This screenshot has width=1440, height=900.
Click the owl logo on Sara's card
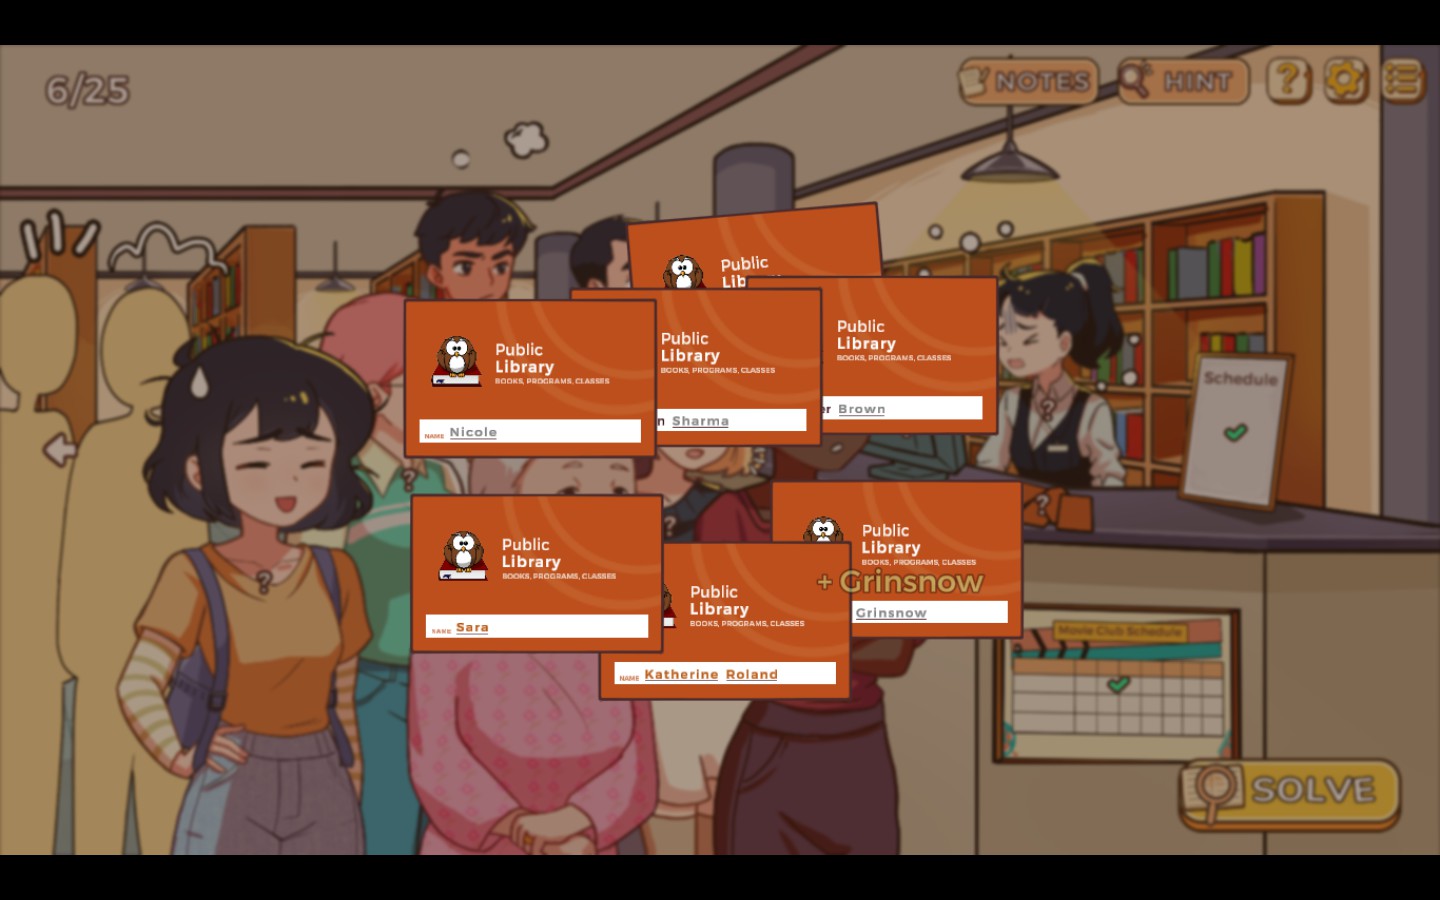point(463,556)
